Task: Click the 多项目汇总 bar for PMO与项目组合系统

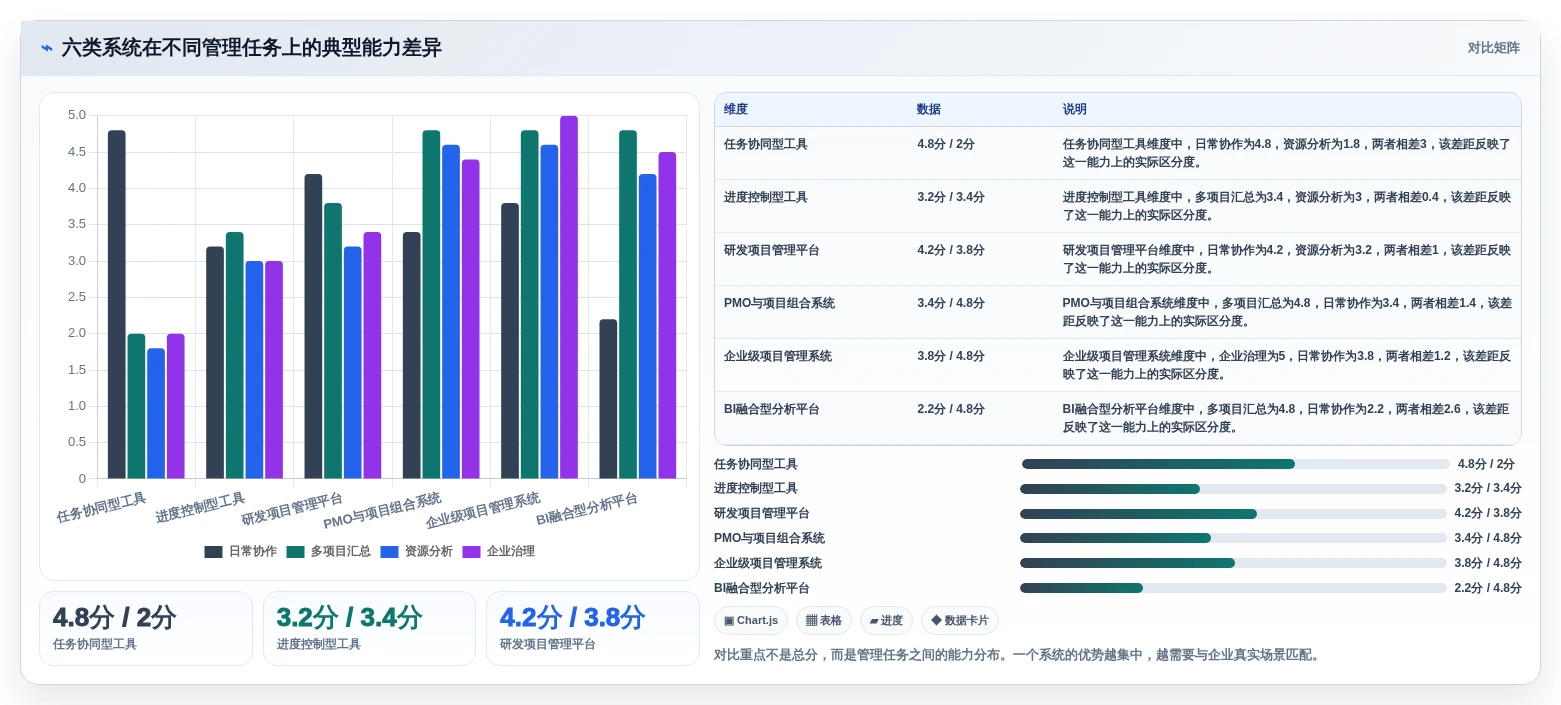Action: (x=431, y=304)
